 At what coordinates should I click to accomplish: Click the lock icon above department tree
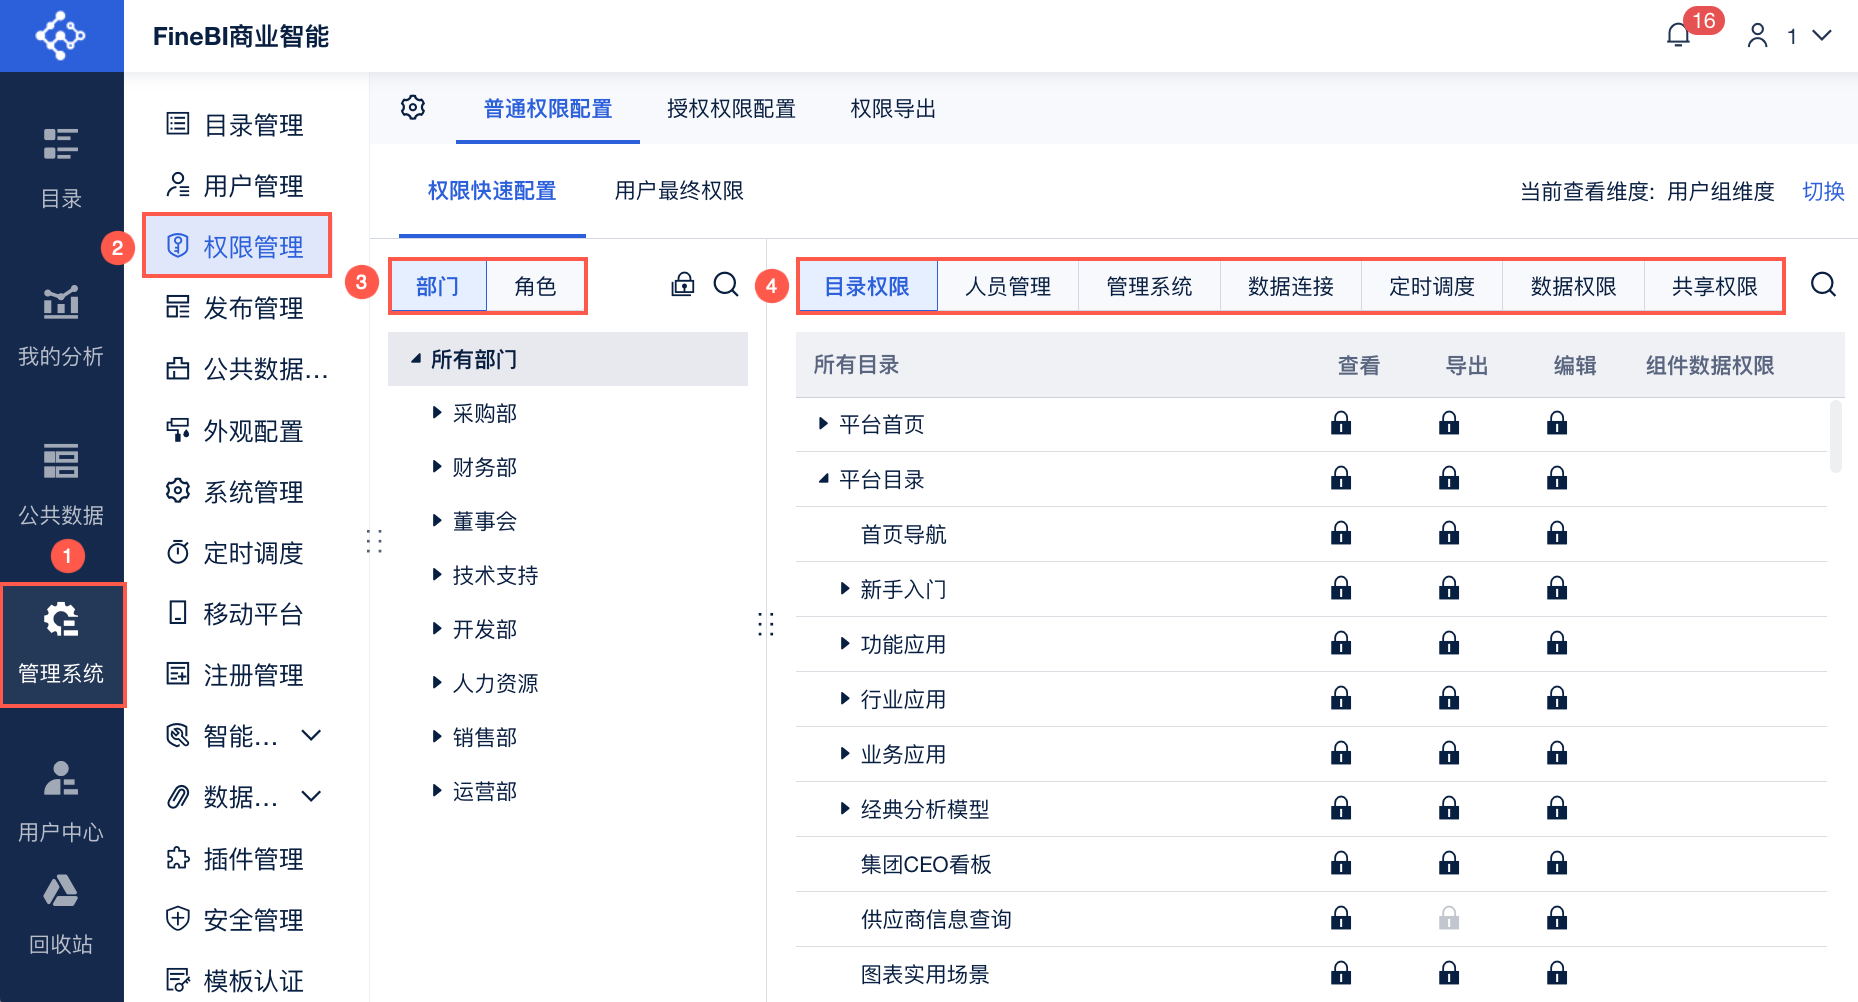click(683, 285)
